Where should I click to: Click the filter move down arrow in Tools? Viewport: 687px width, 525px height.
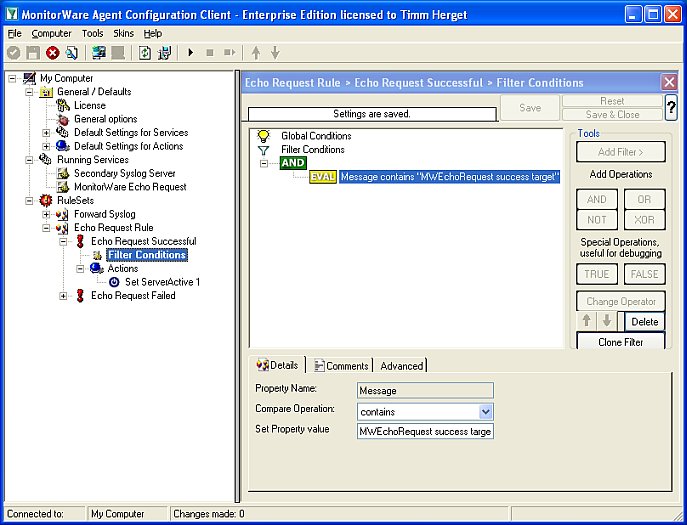pos(607,321)
